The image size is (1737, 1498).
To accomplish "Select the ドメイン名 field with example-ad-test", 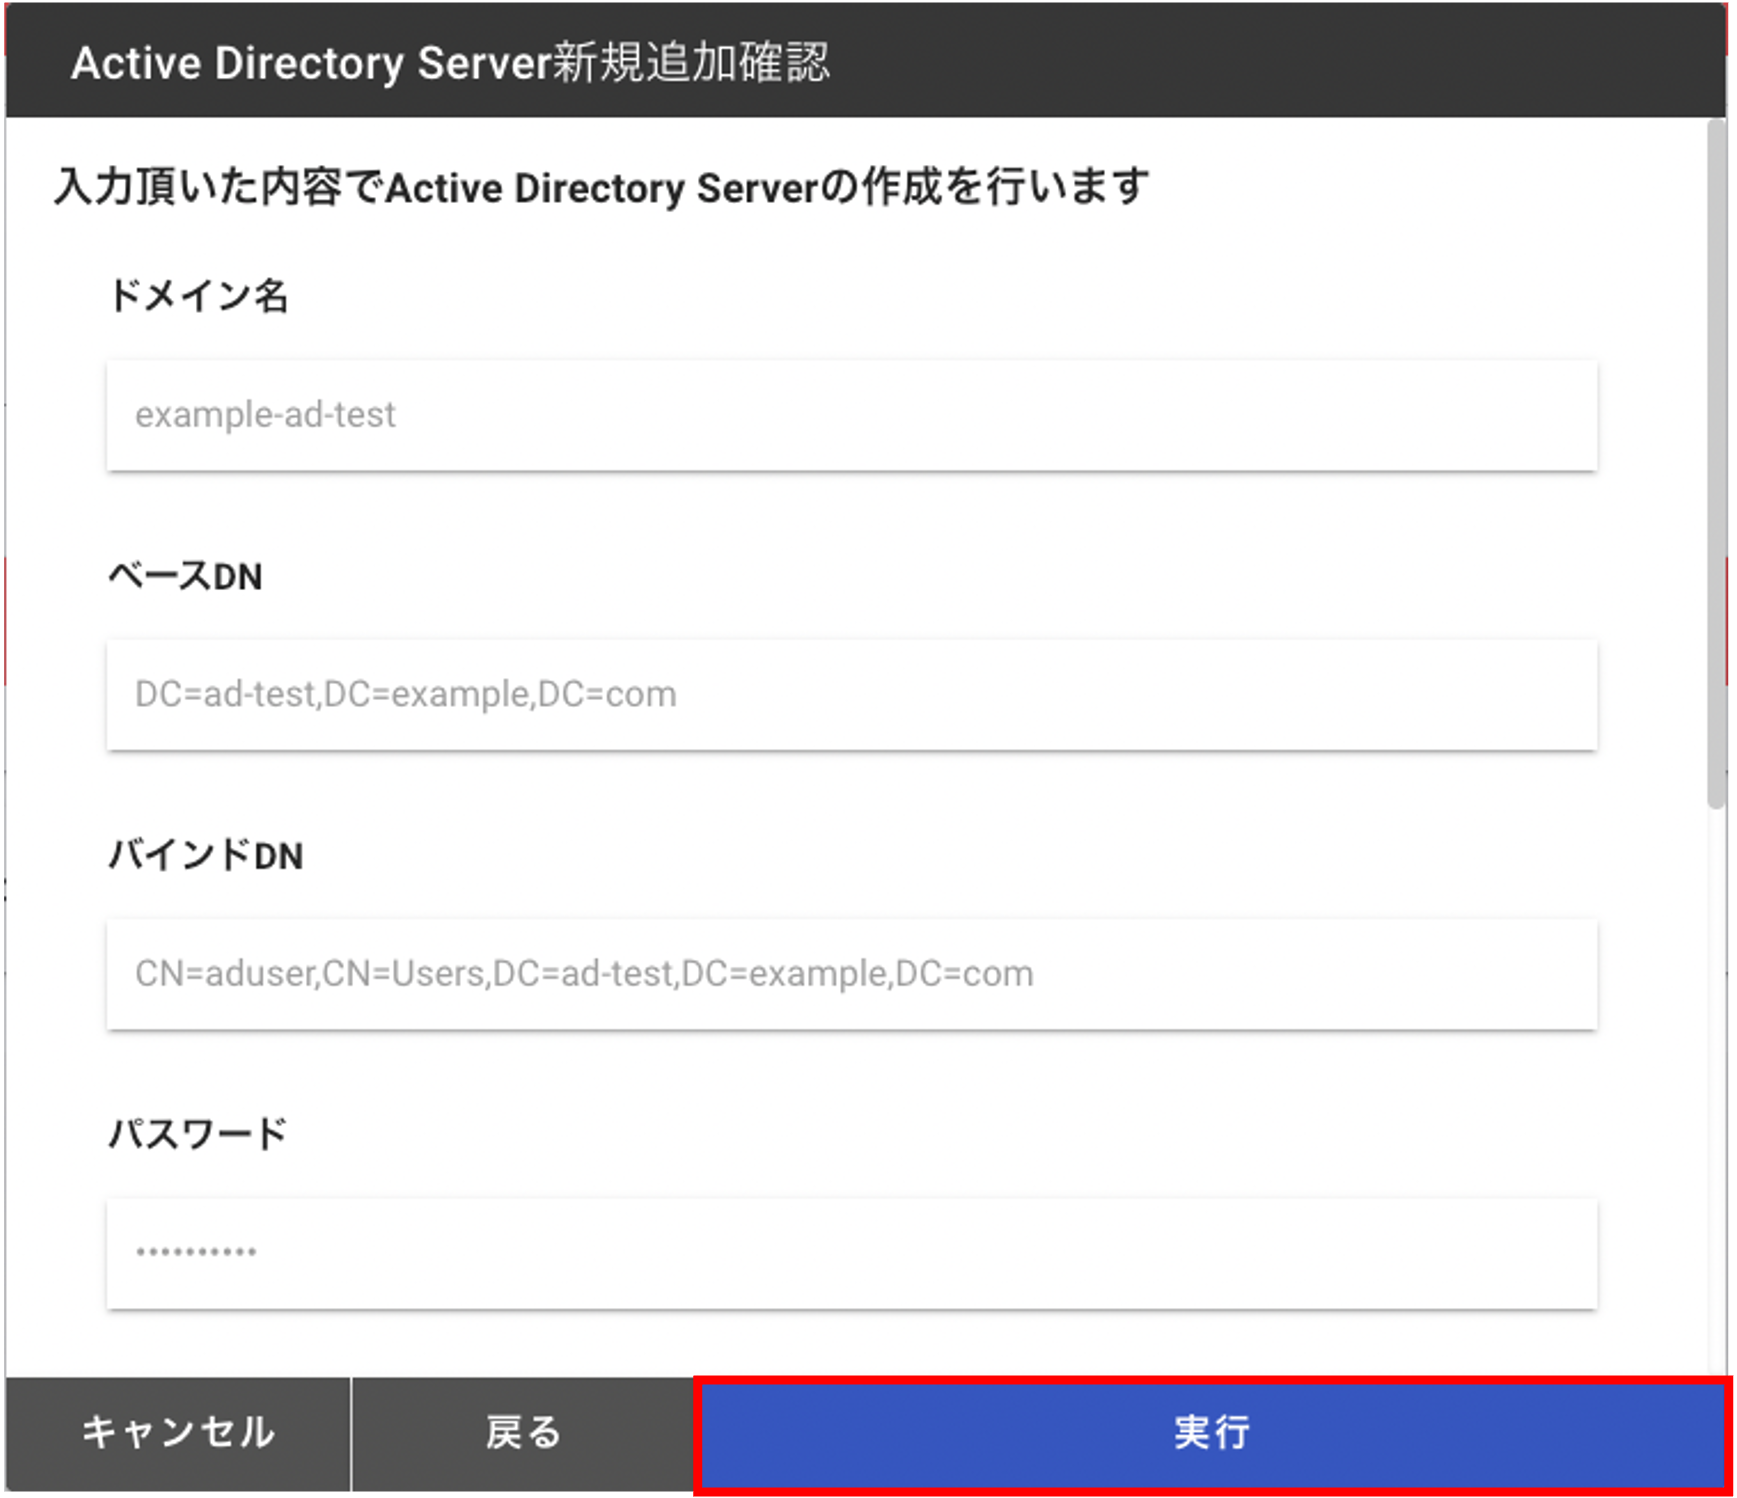I will coord(852,415).
